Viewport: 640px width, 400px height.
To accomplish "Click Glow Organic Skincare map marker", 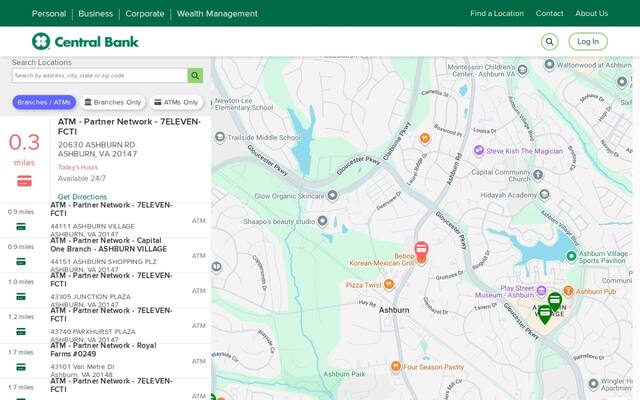I will pos(333,196).
